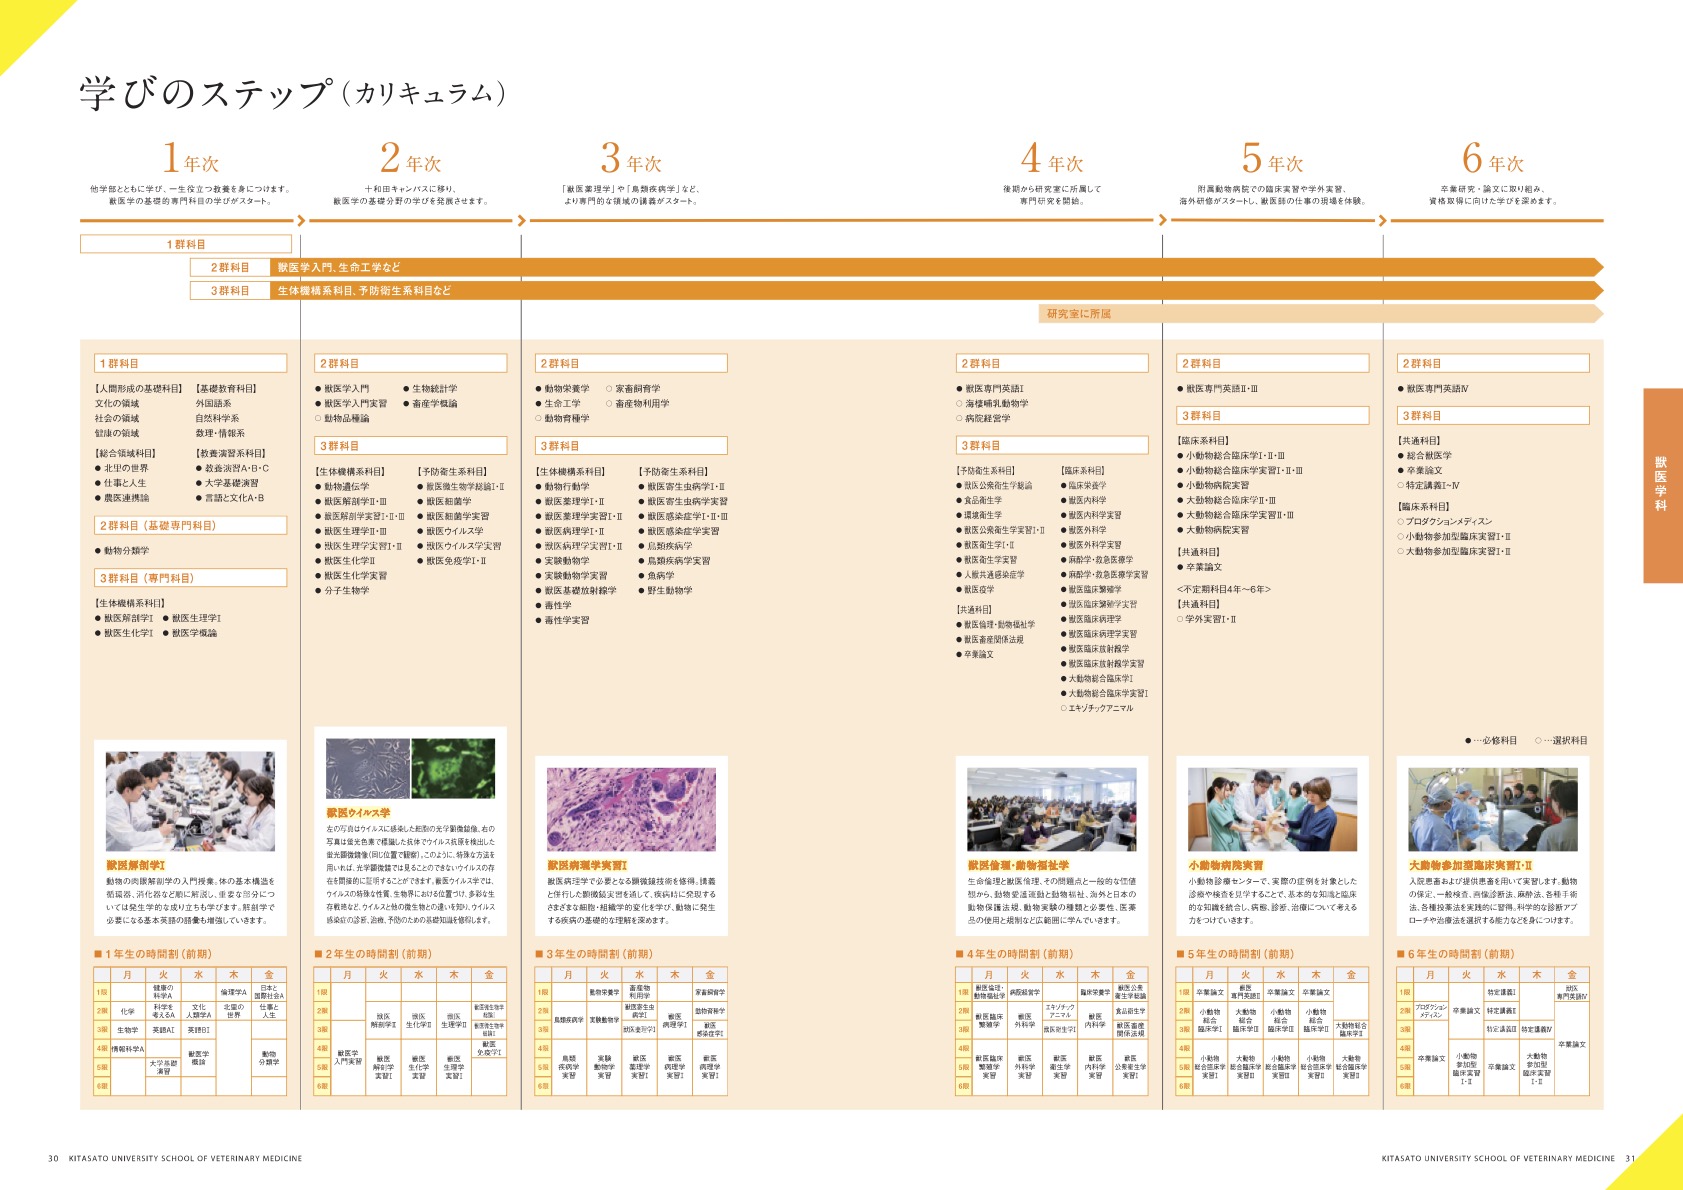The height and width of the screenshot is (1190, 1683).
Task: Click the 研究室に所属 timeline bar
Action: pyautogui.click(x=1321, y=314)
